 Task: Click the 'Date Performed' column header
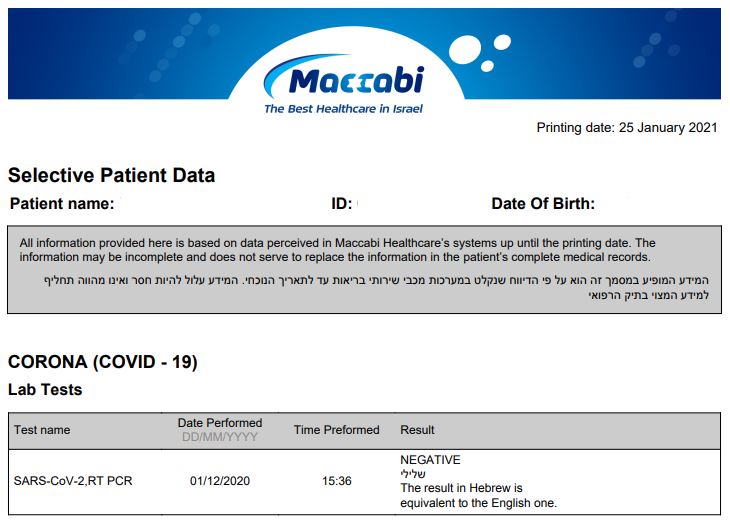tap(220, 423)
